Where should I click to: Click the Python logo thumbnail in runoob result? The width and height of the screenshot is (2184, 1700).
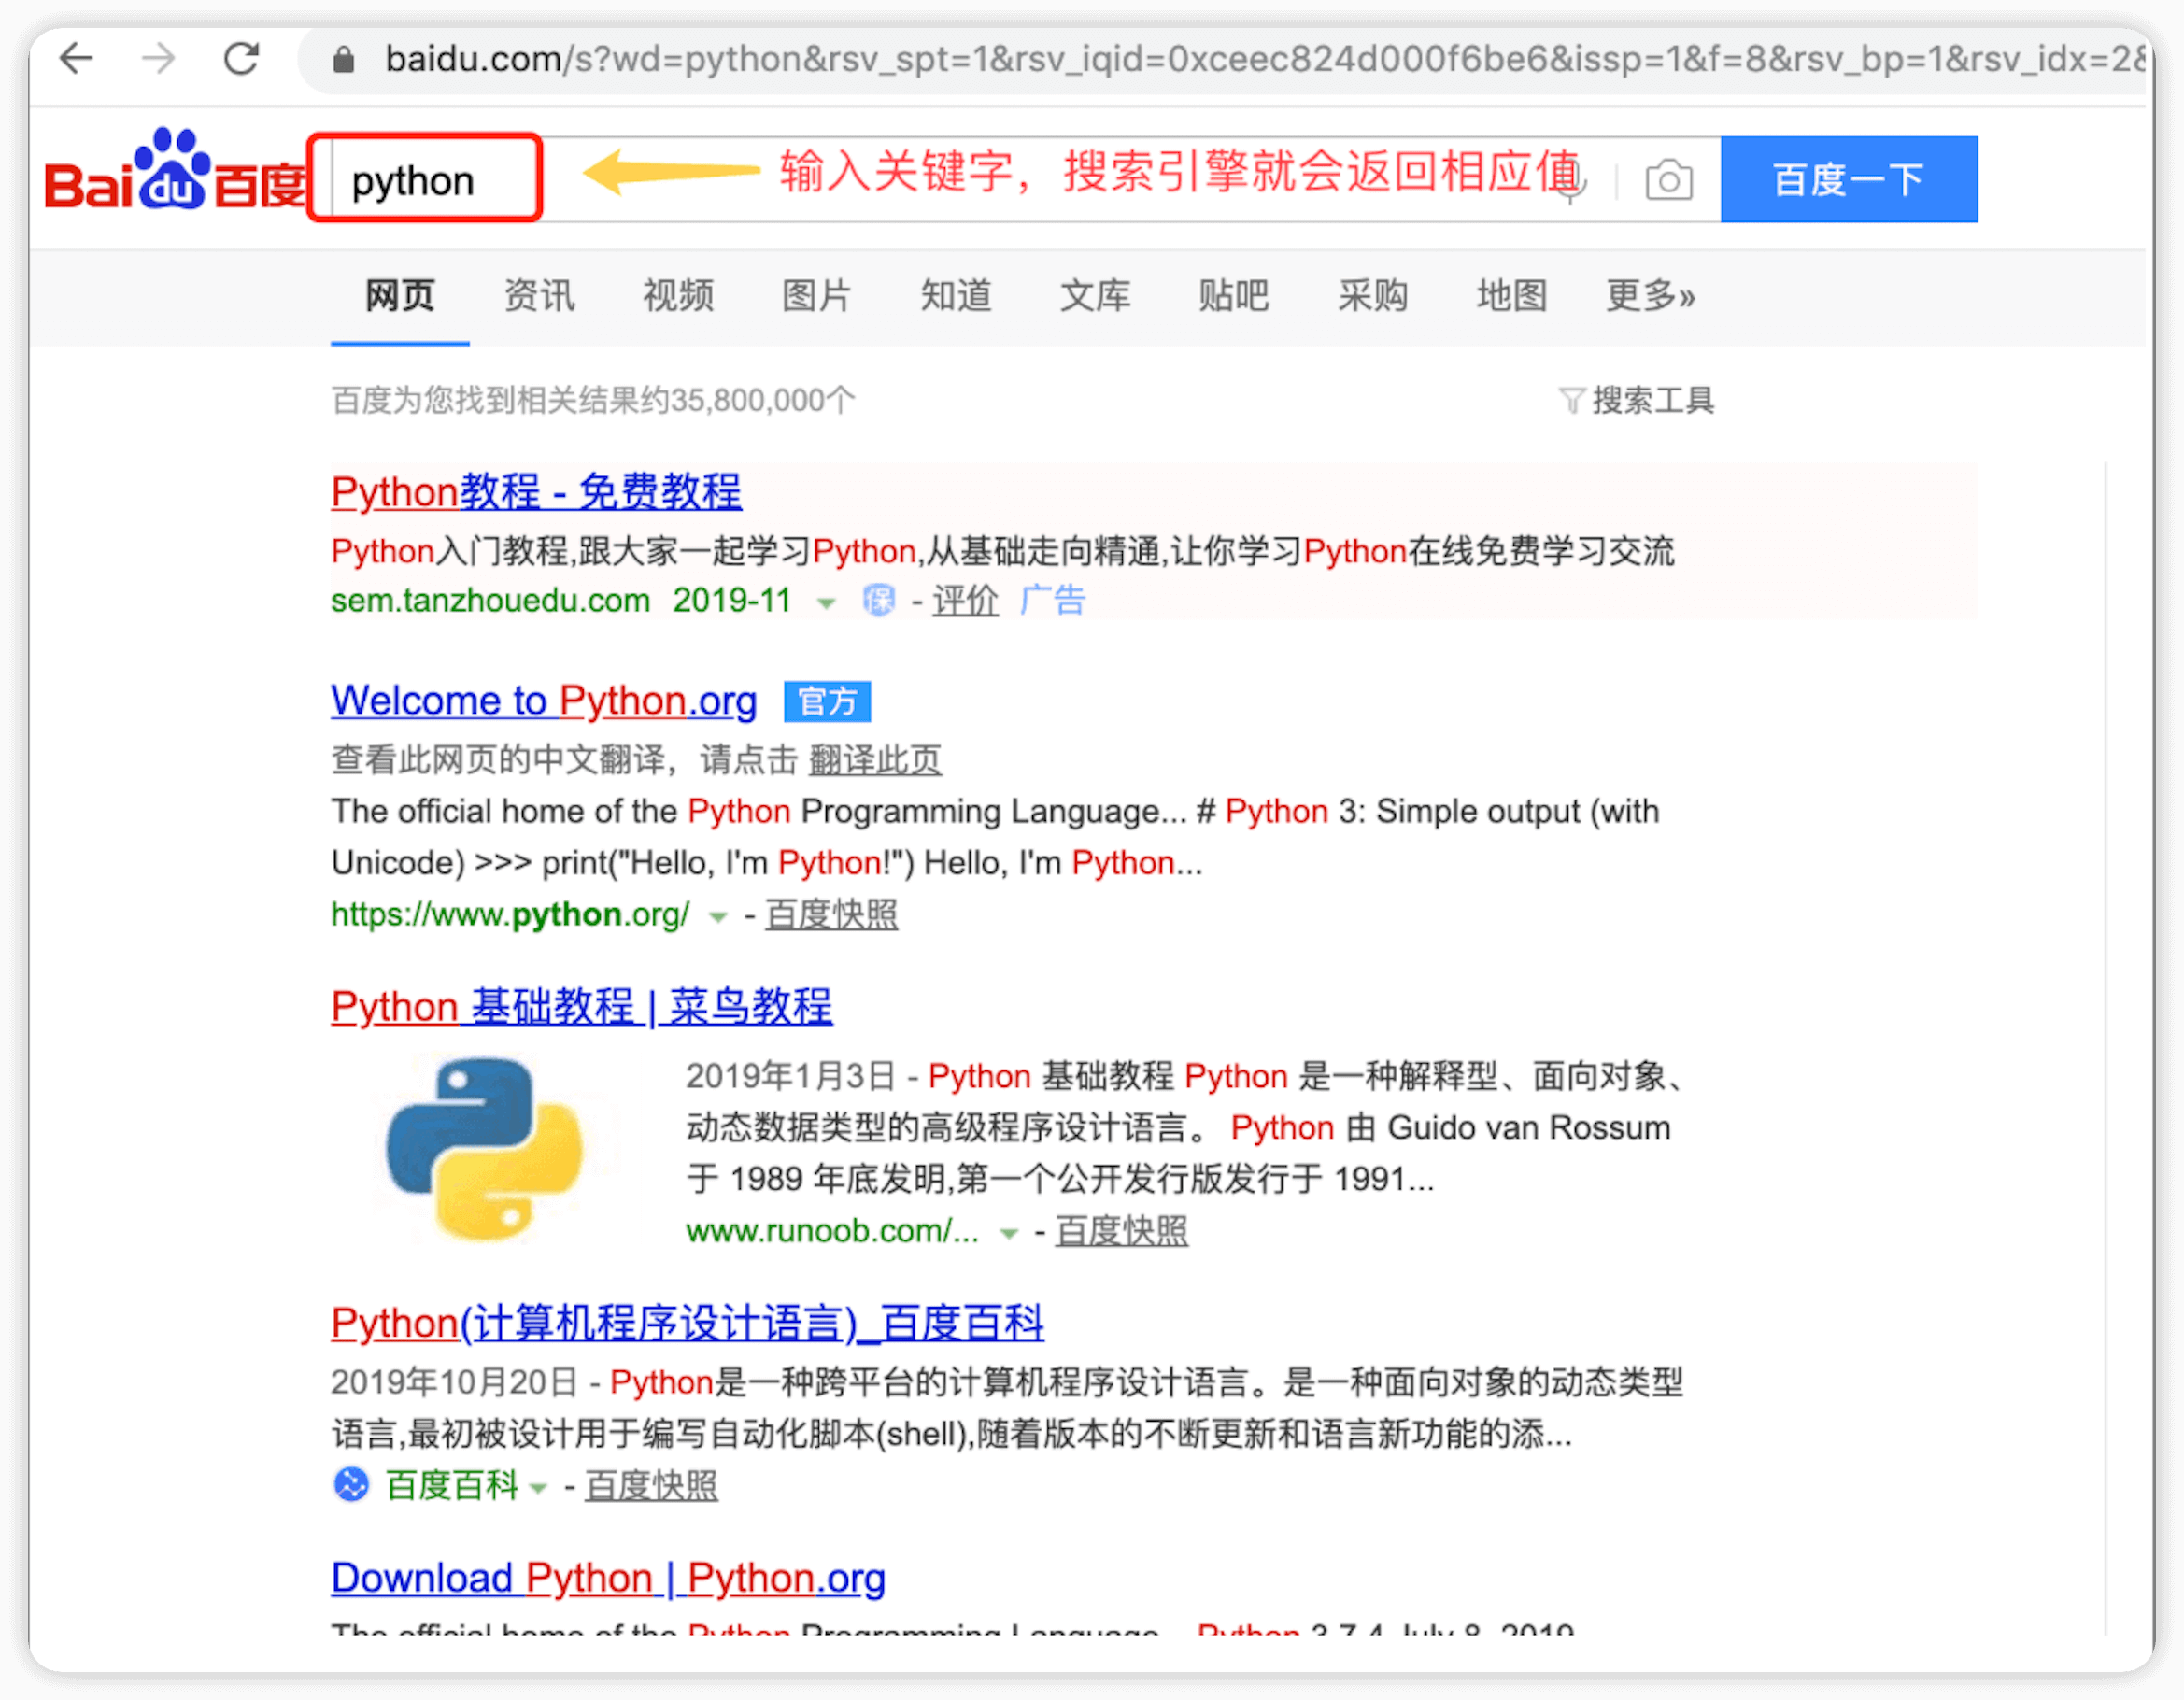click(484, 1148)
